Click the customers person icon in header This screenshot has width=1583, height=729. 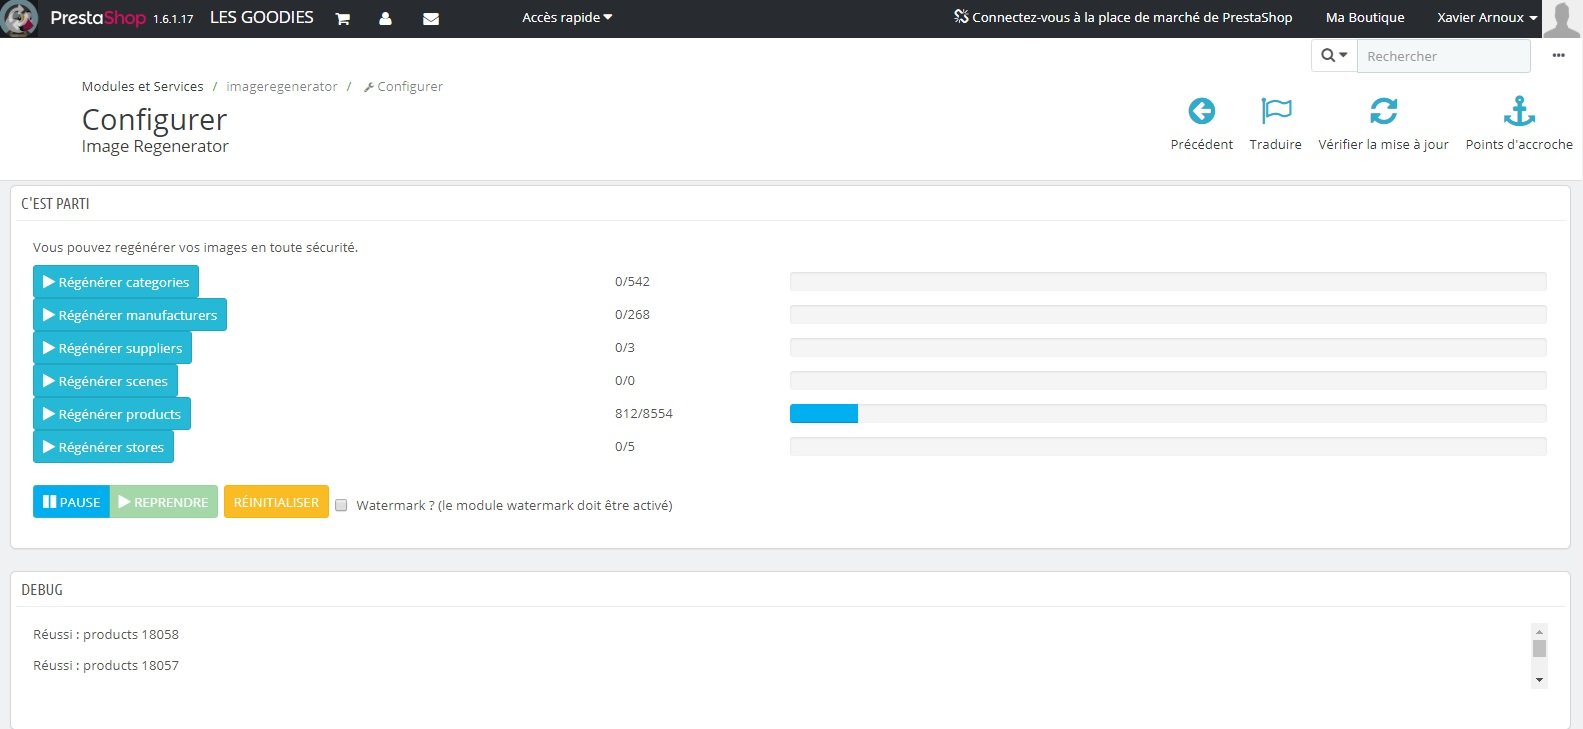[385, 18]
